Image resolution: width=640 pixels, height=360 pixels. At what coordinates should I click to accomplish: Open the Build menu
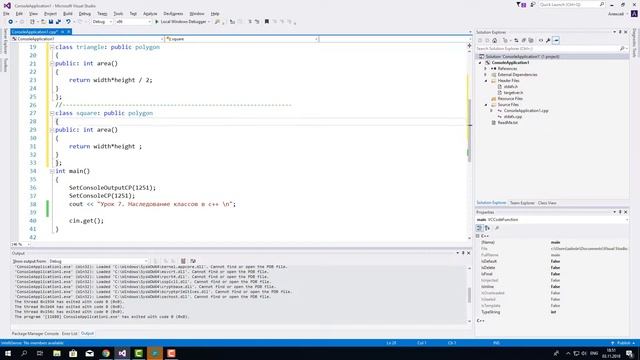(x=68, y=13)
